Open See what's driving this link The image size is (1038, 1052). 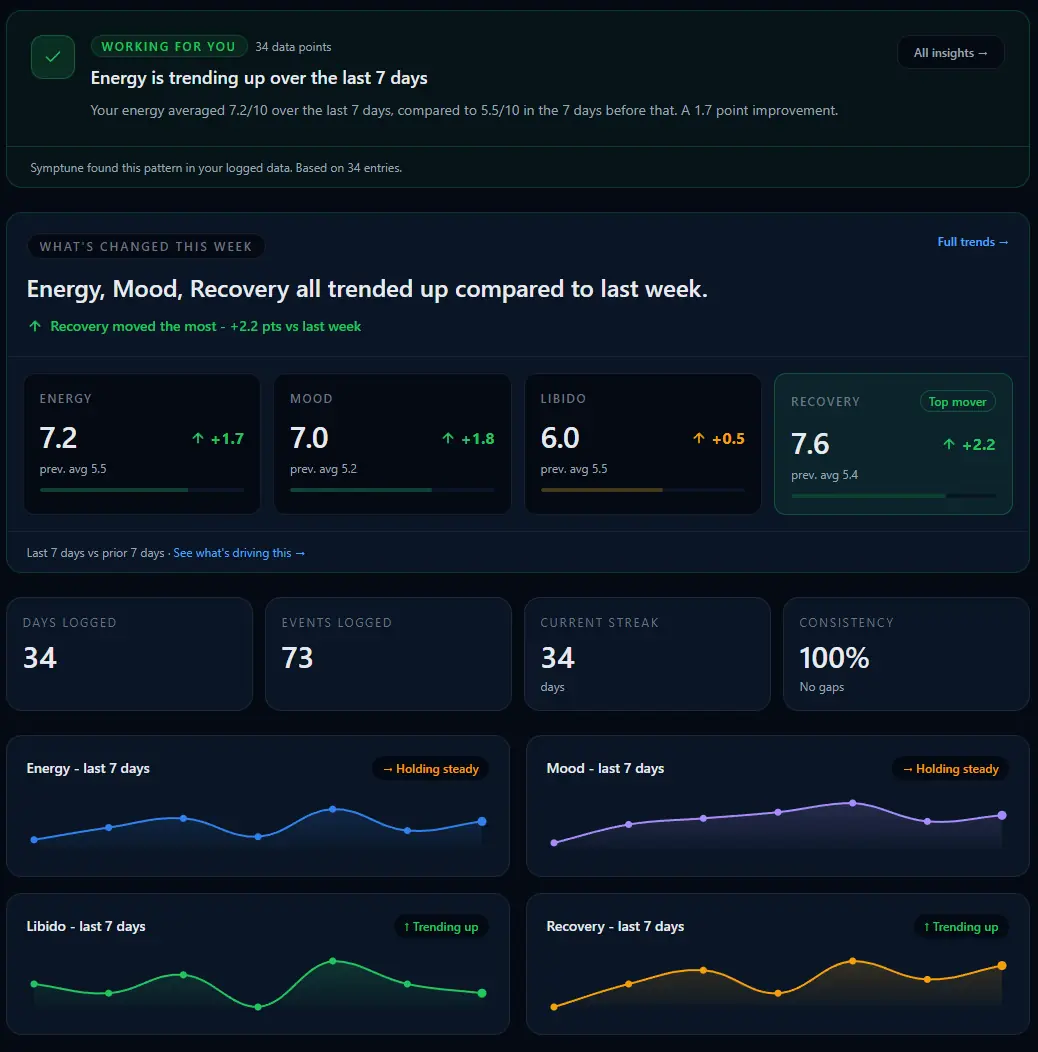click(239, 553)
